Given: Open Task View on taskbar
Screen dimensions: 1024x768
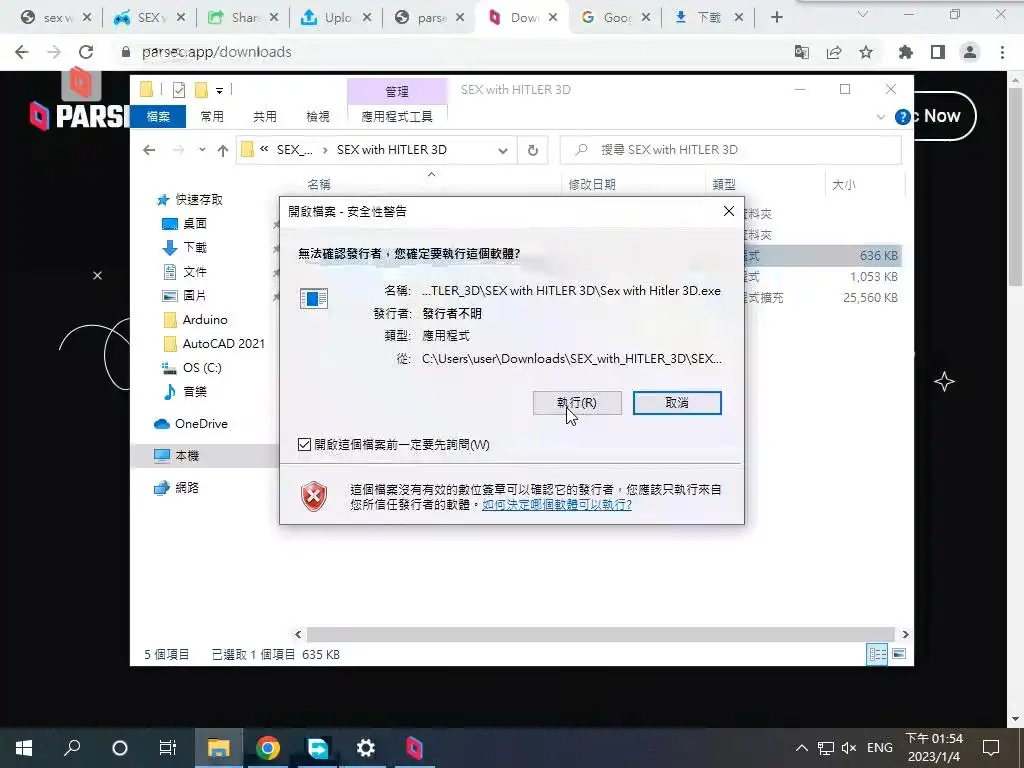Looking at the screenshot, I should point(168,748).
